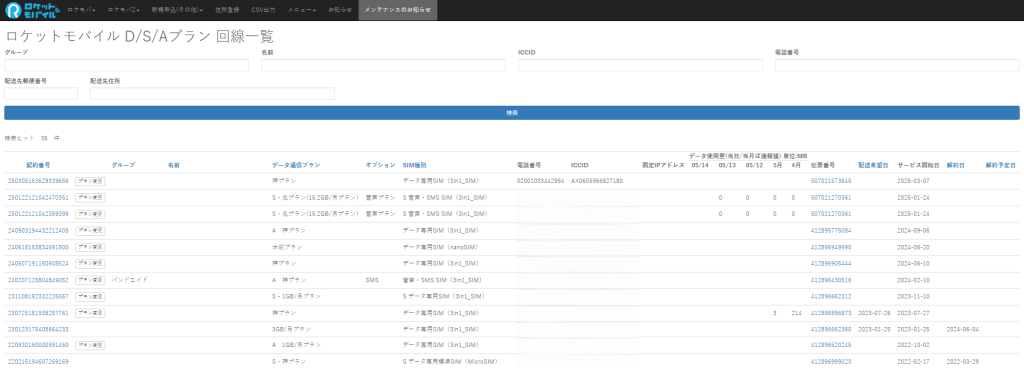
Task: Focus the ICCID search field
Action: point(640,65)
